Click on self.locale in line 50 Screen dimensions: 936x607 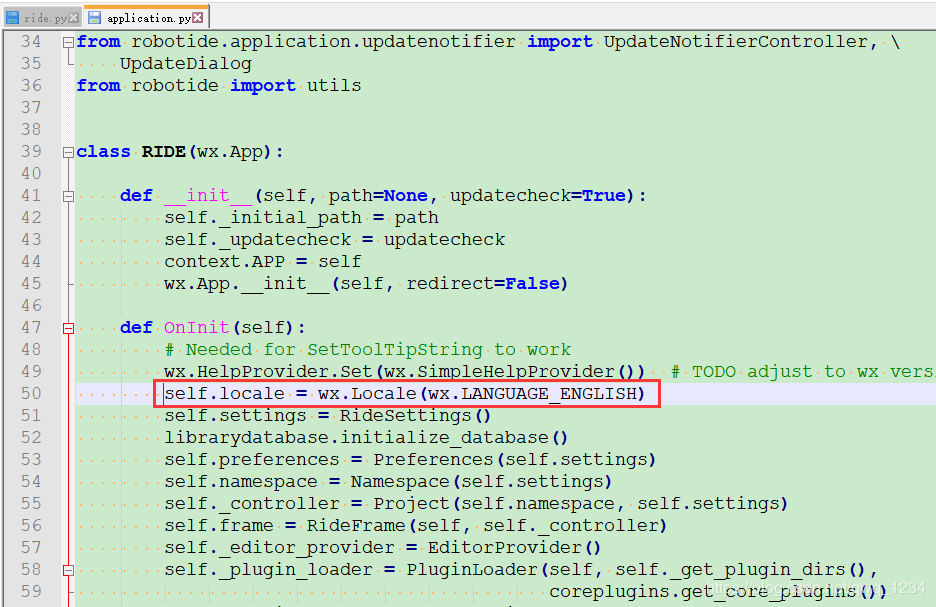224,393
